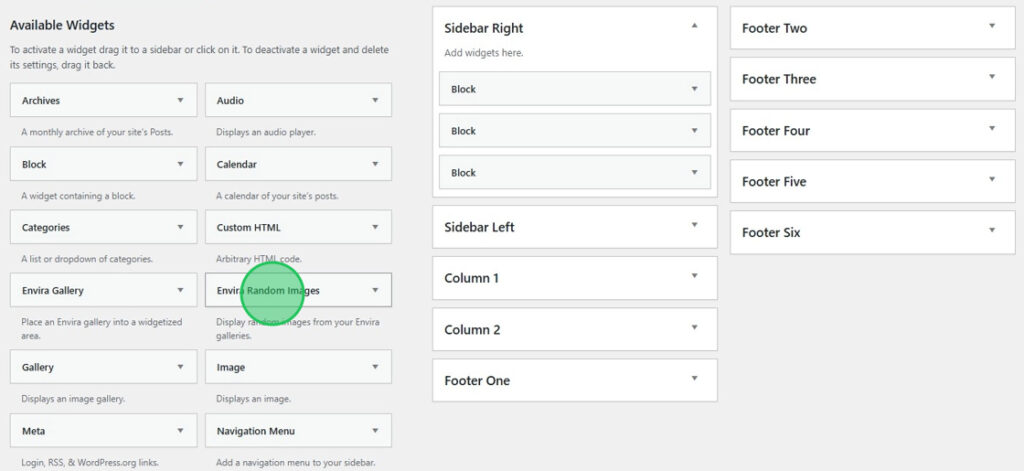
Task: Expand the Footer Two area arrow
Action: coord(992,27)
